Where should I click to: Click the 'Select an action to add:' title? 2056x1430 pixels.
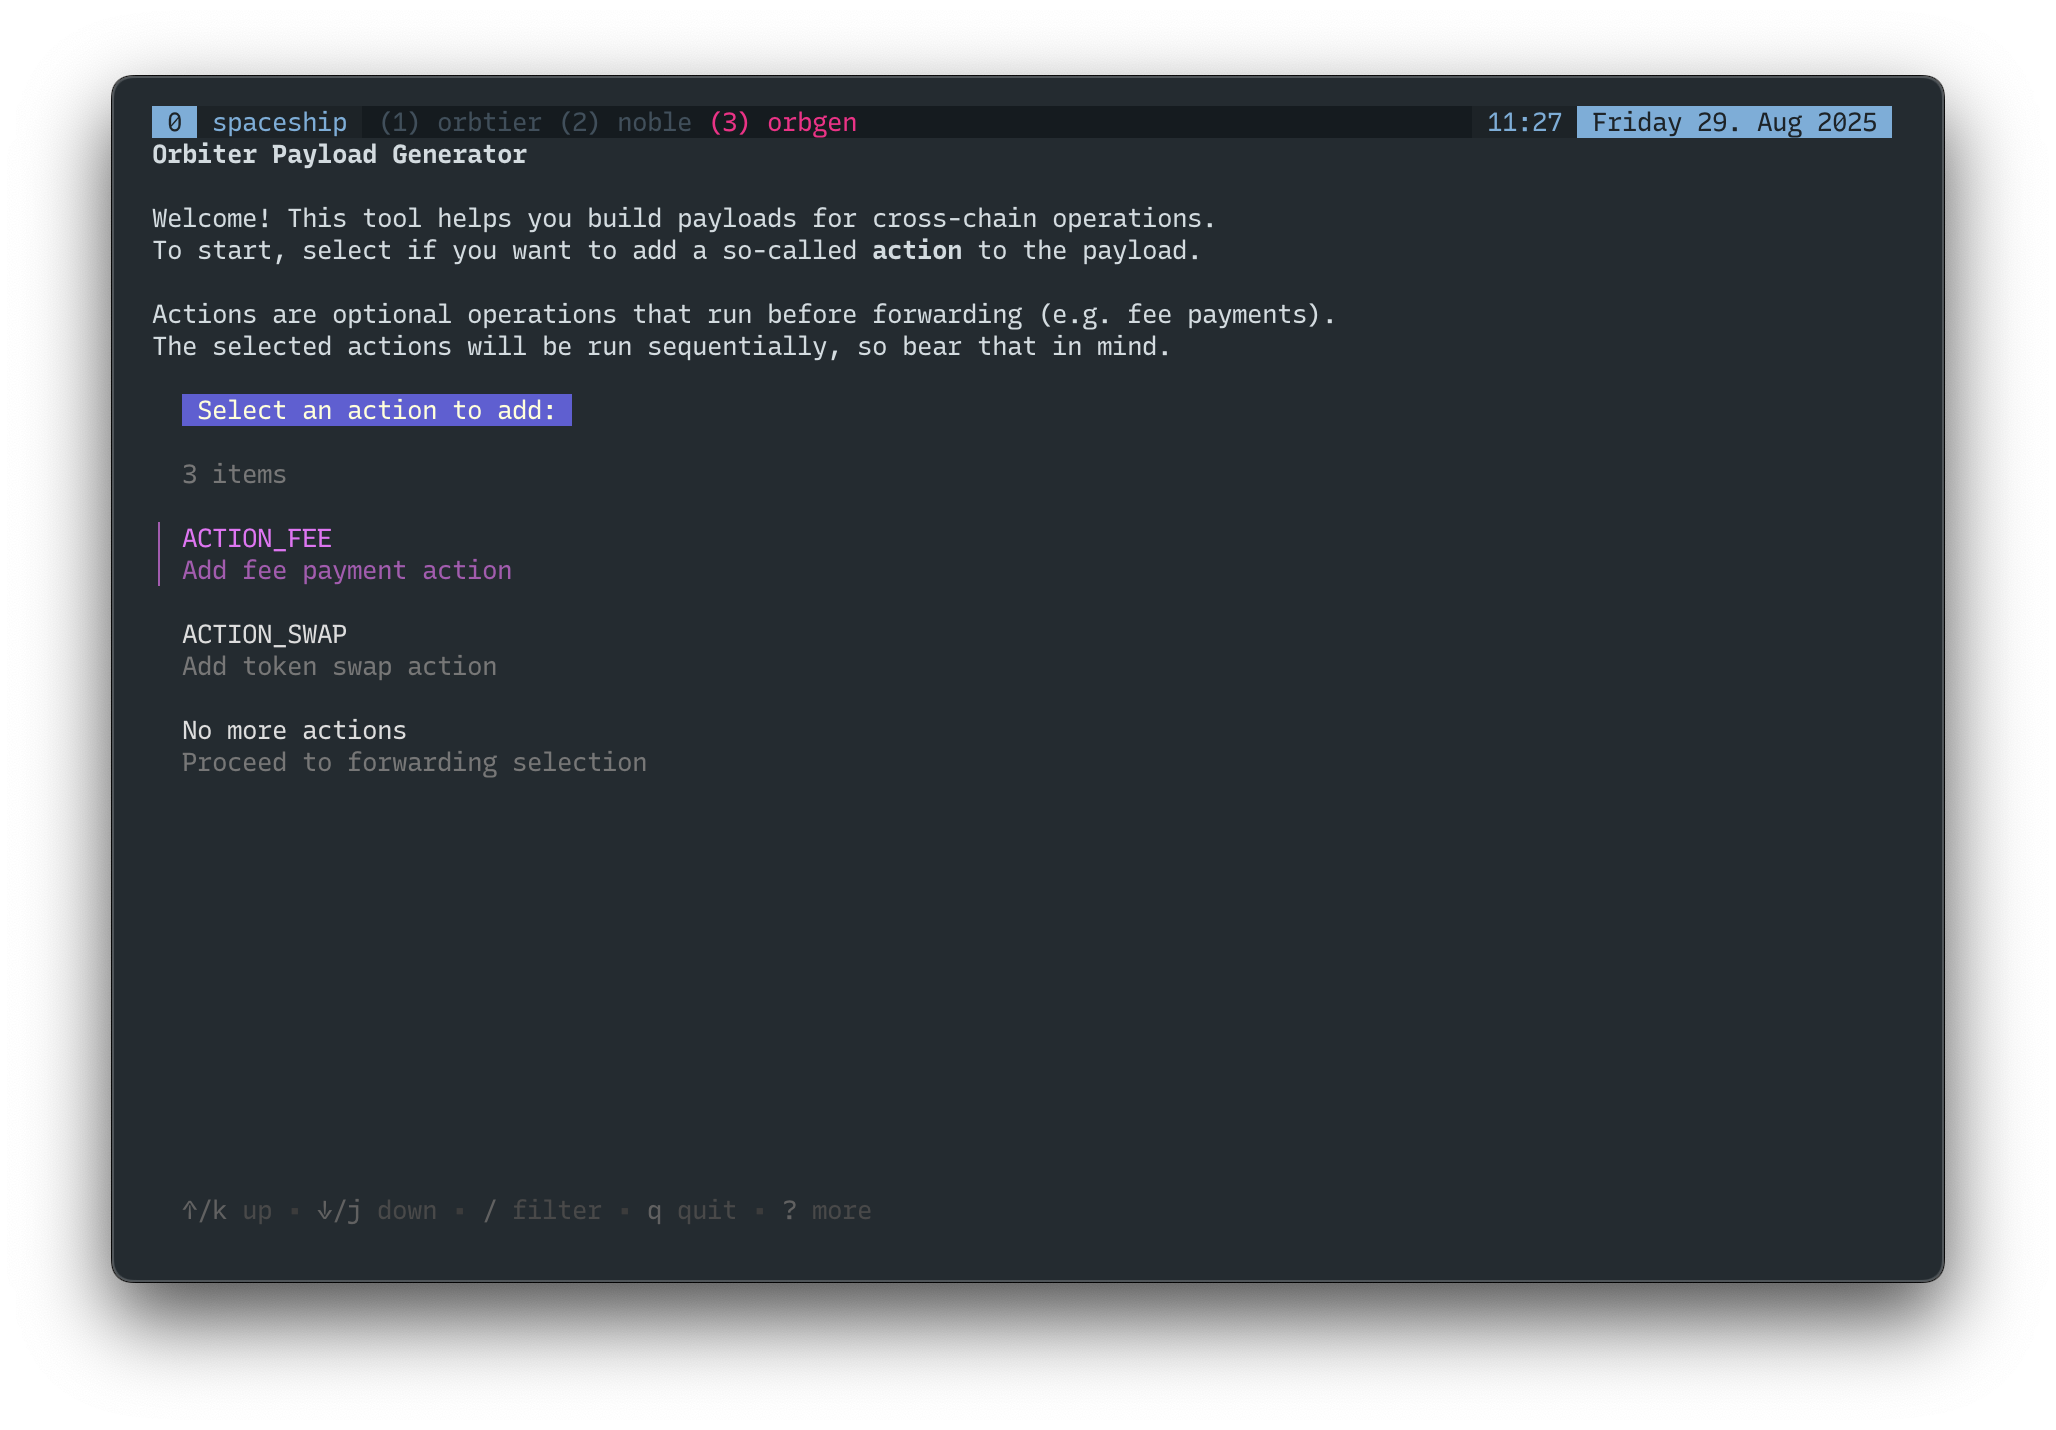(x=376, y=410)
